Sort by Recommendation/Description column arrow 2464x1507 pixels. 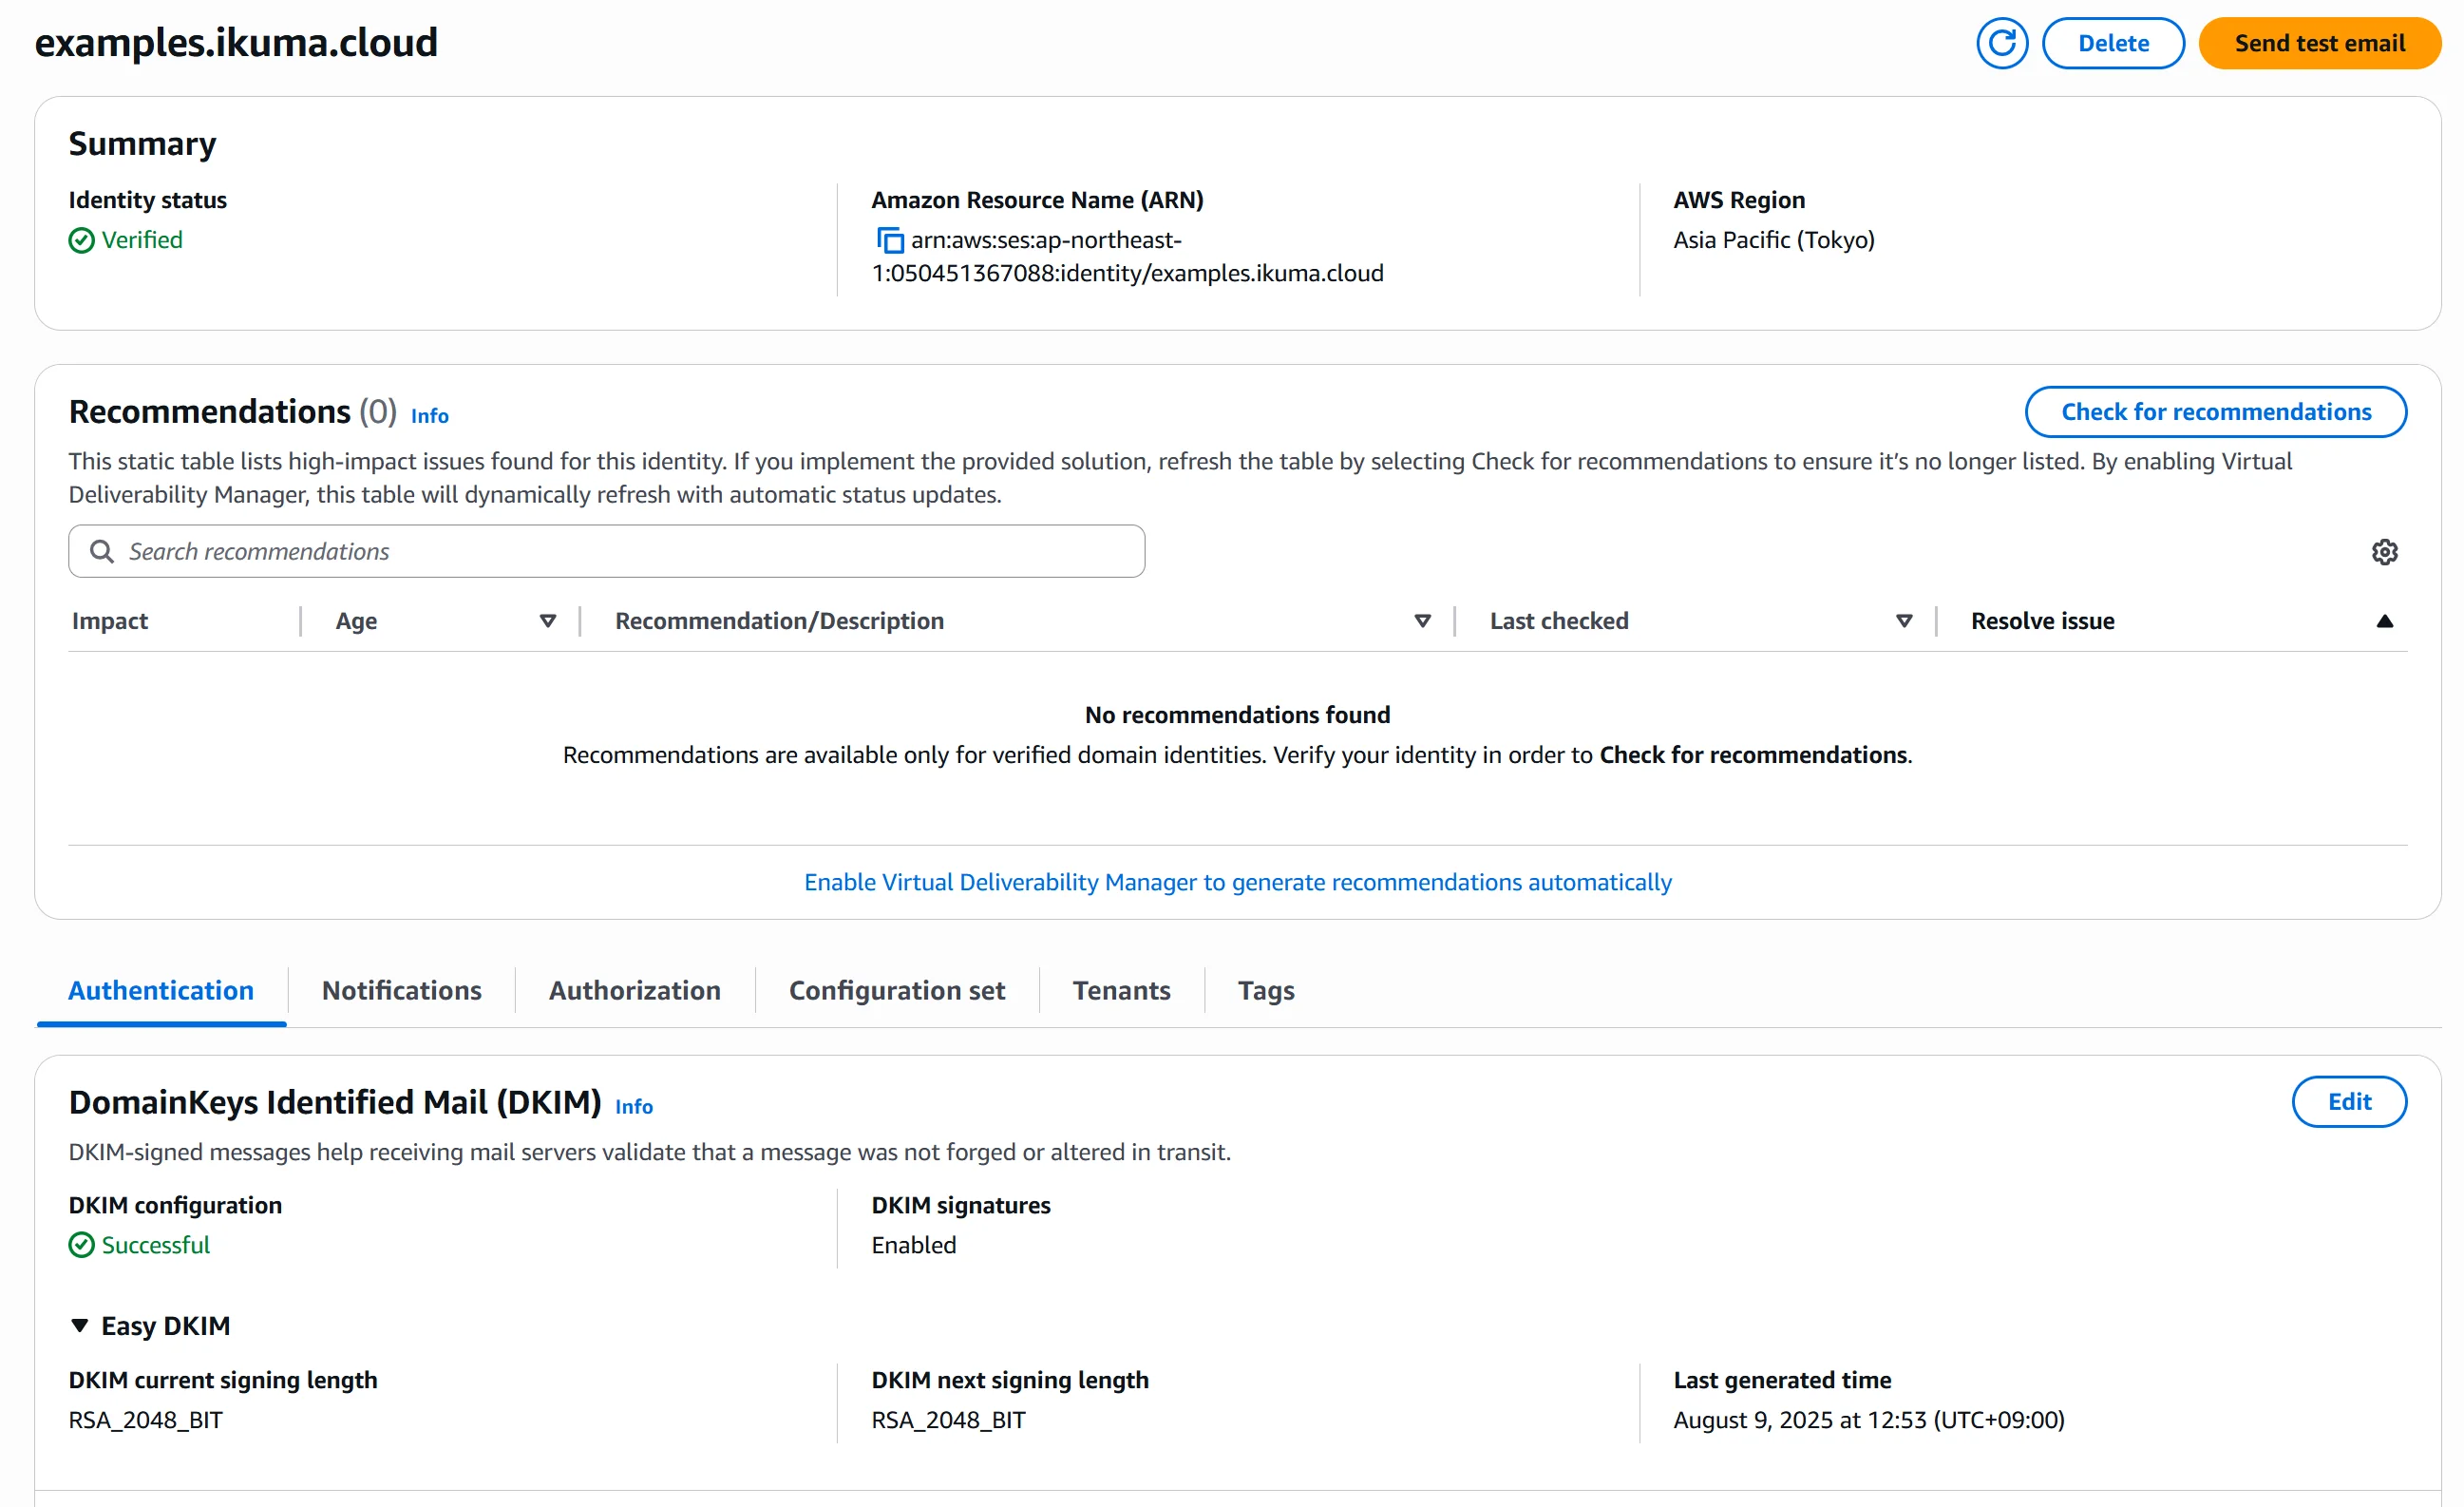[x=1422, y=621]
